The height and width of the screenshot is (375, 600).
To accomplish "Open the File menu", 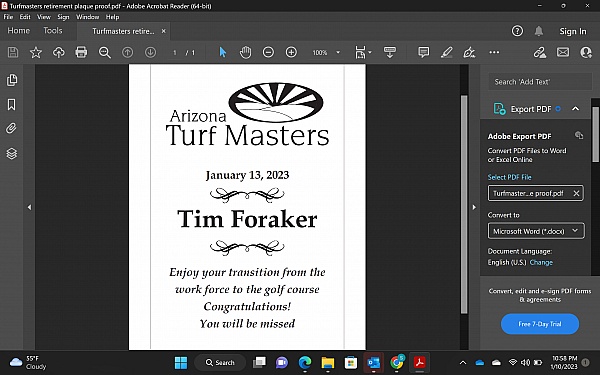I will [8, 17].
